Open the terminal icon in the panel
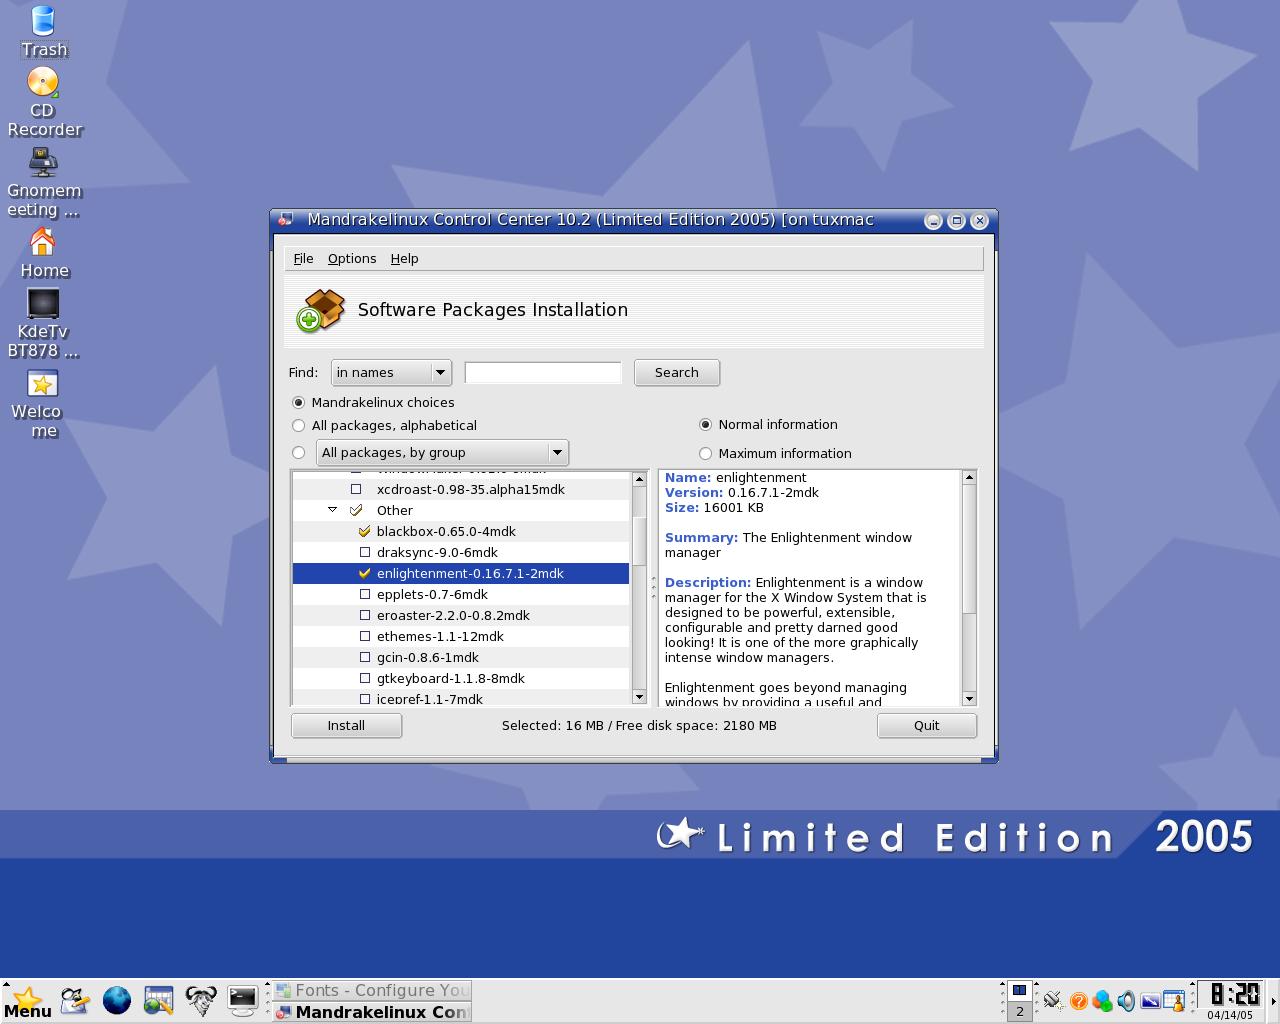The height and width of the screenshot is (1024, 1280). 242,1000
